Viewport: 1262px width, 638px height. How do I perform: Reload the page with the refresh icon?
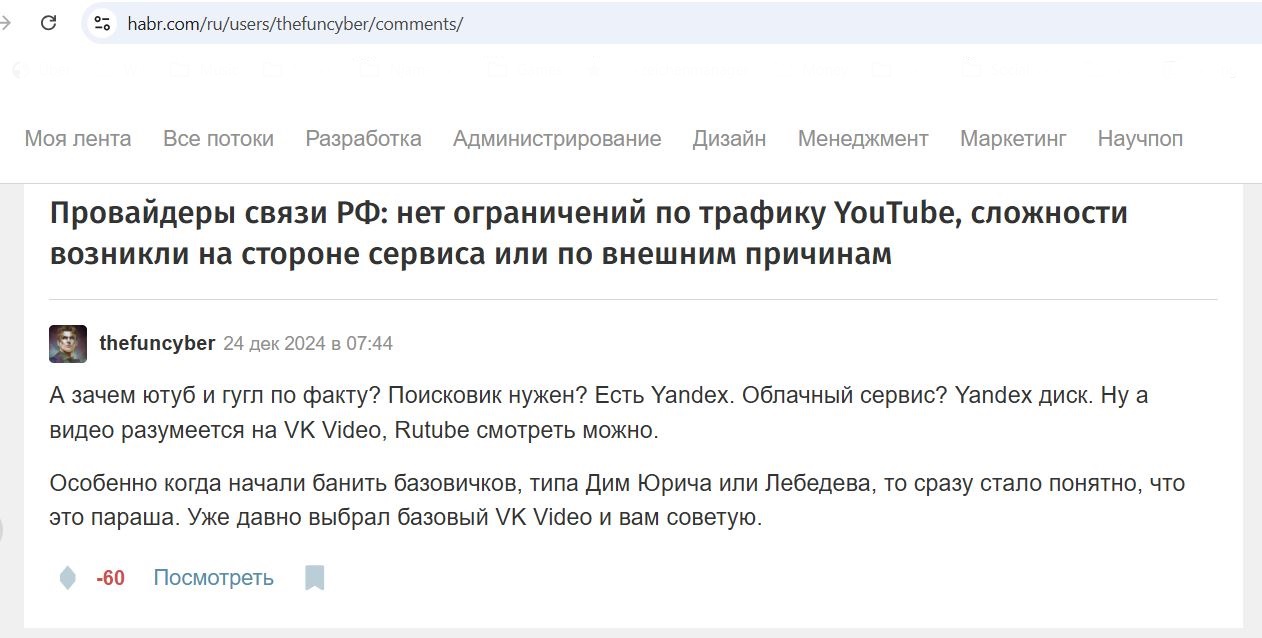(x=48, y=22)
